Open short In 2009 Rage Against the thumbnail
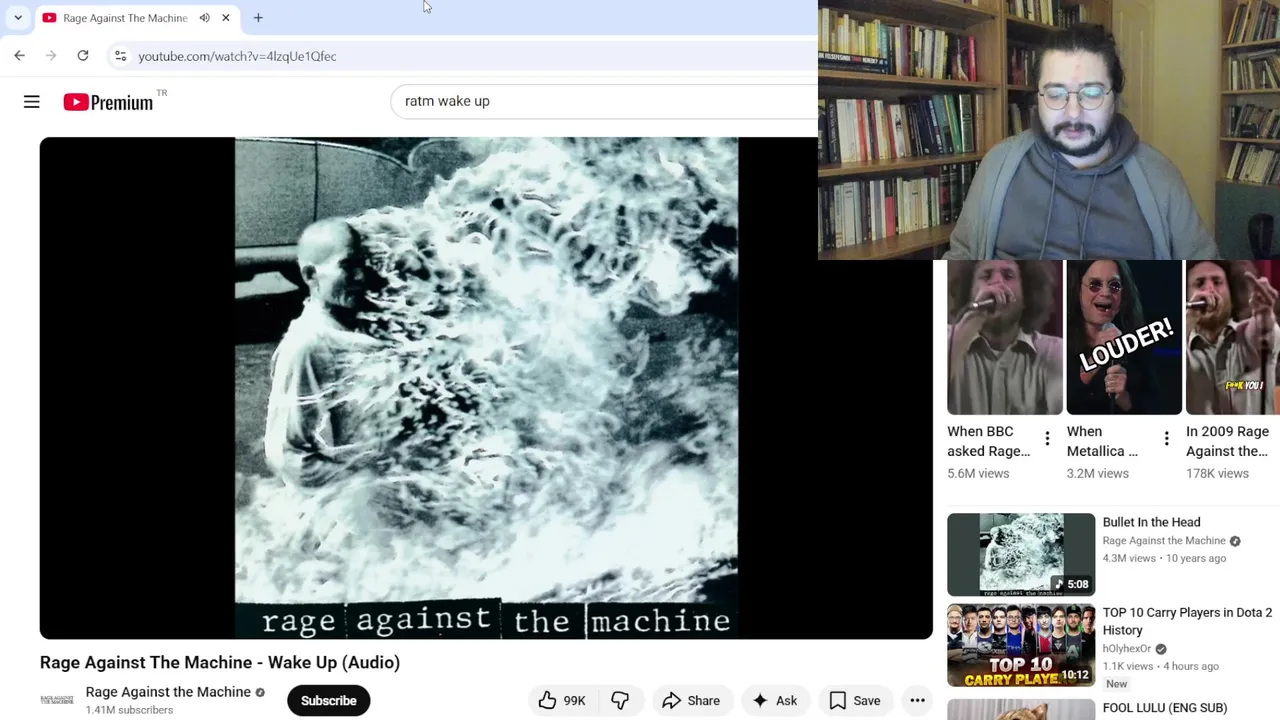The image size is (1280, 720). pyautogui.click(x=1233, y=337)
